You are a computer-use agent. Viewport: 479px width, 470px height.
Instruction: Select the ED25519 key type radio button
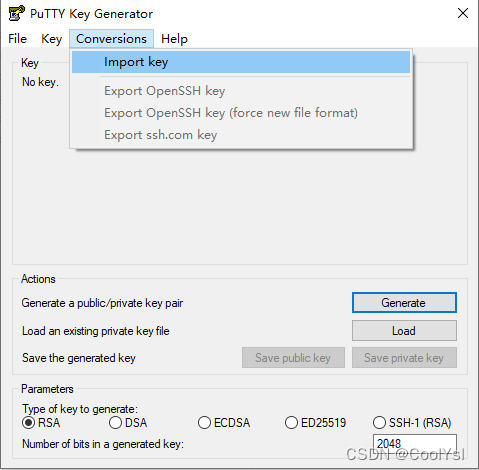coord(291,423)
